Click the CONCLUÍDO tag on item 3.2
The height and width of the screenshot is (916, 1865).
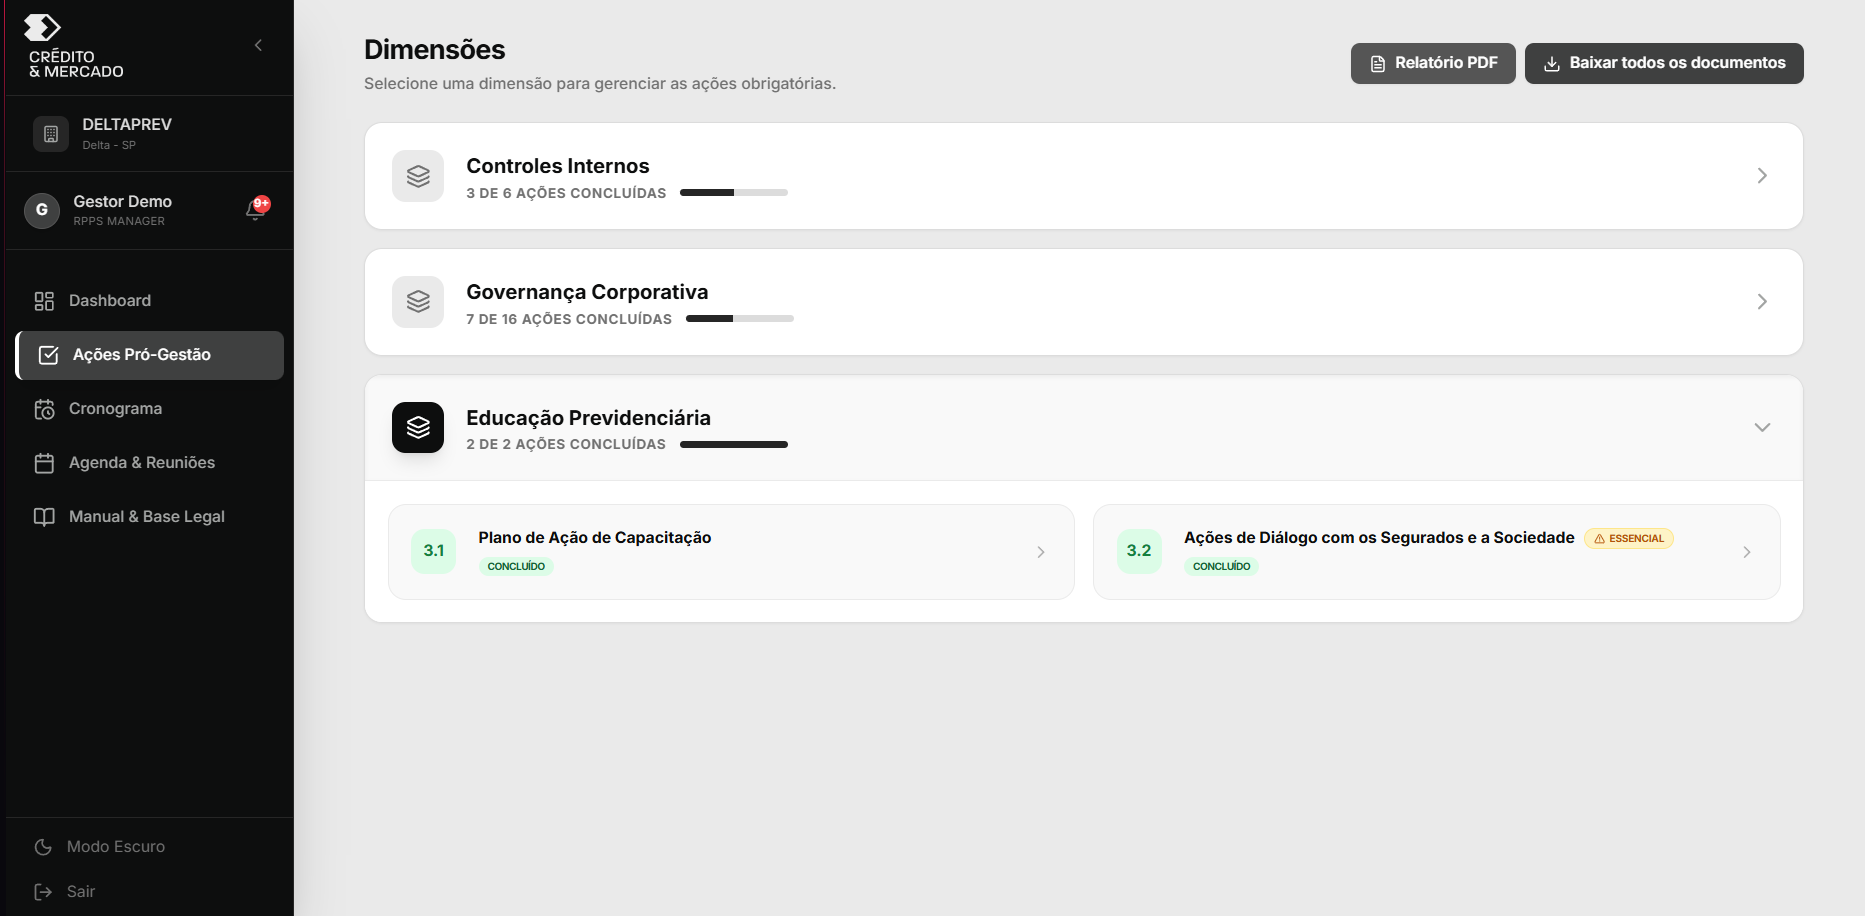click(1221, 566)
